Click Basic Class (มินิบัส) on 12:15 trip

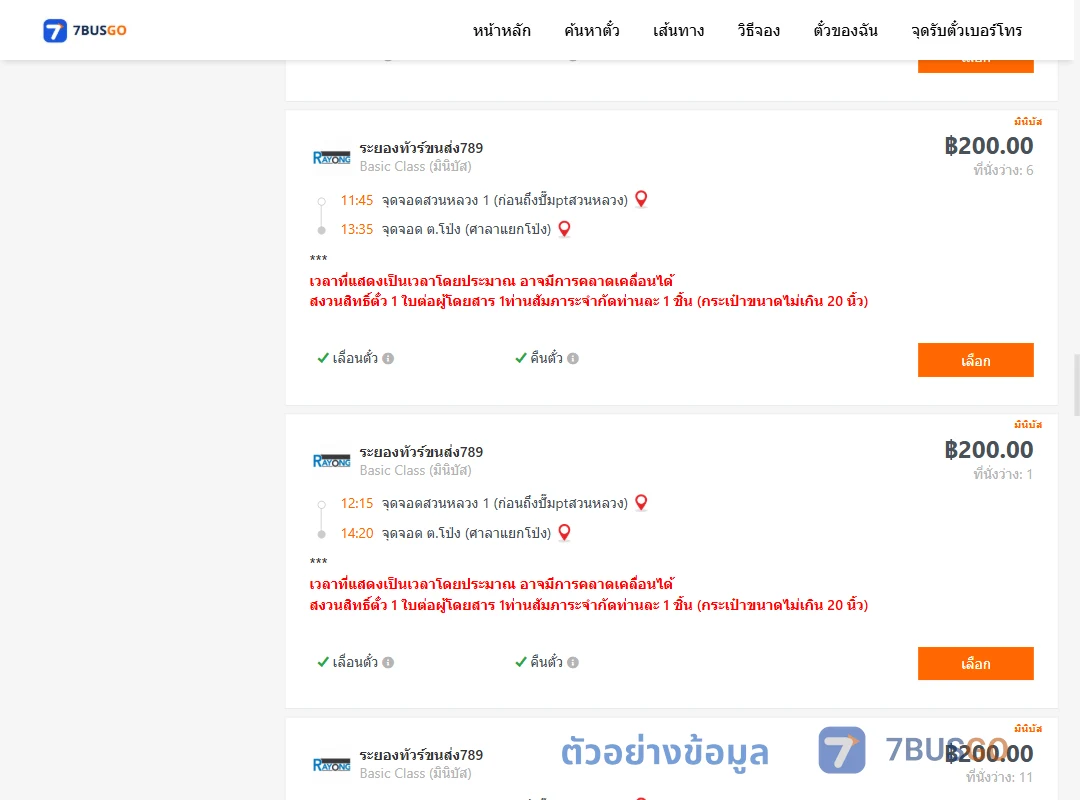[x=415, y=471]
